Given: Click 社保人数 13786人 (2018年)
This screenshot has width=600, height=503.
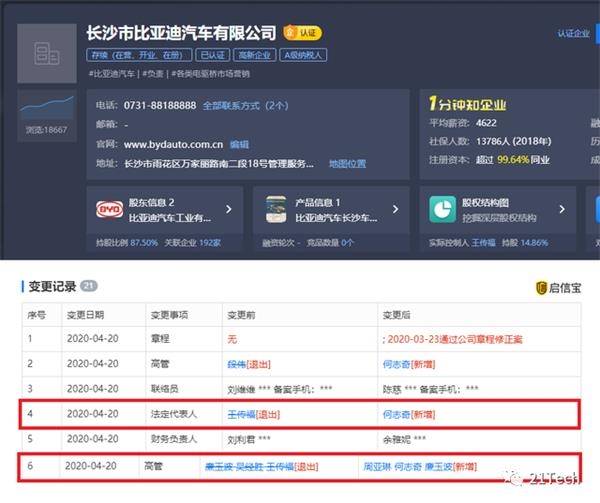Looking at the screenshot, I should [x=490, y=142].
